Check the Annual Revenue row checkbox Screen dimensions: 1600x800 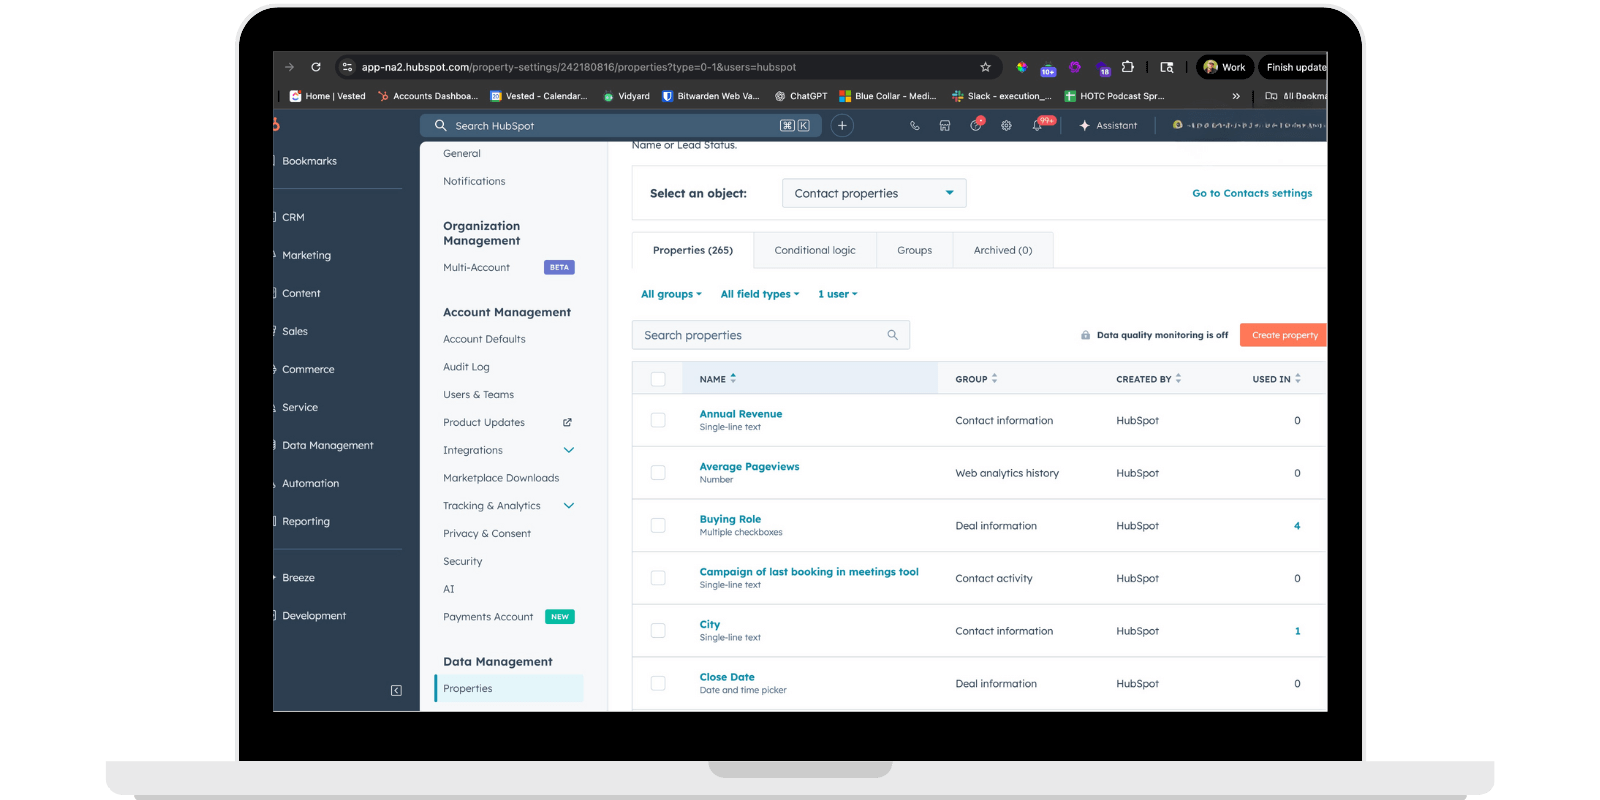pyautogui.click(x=658, y=420)
